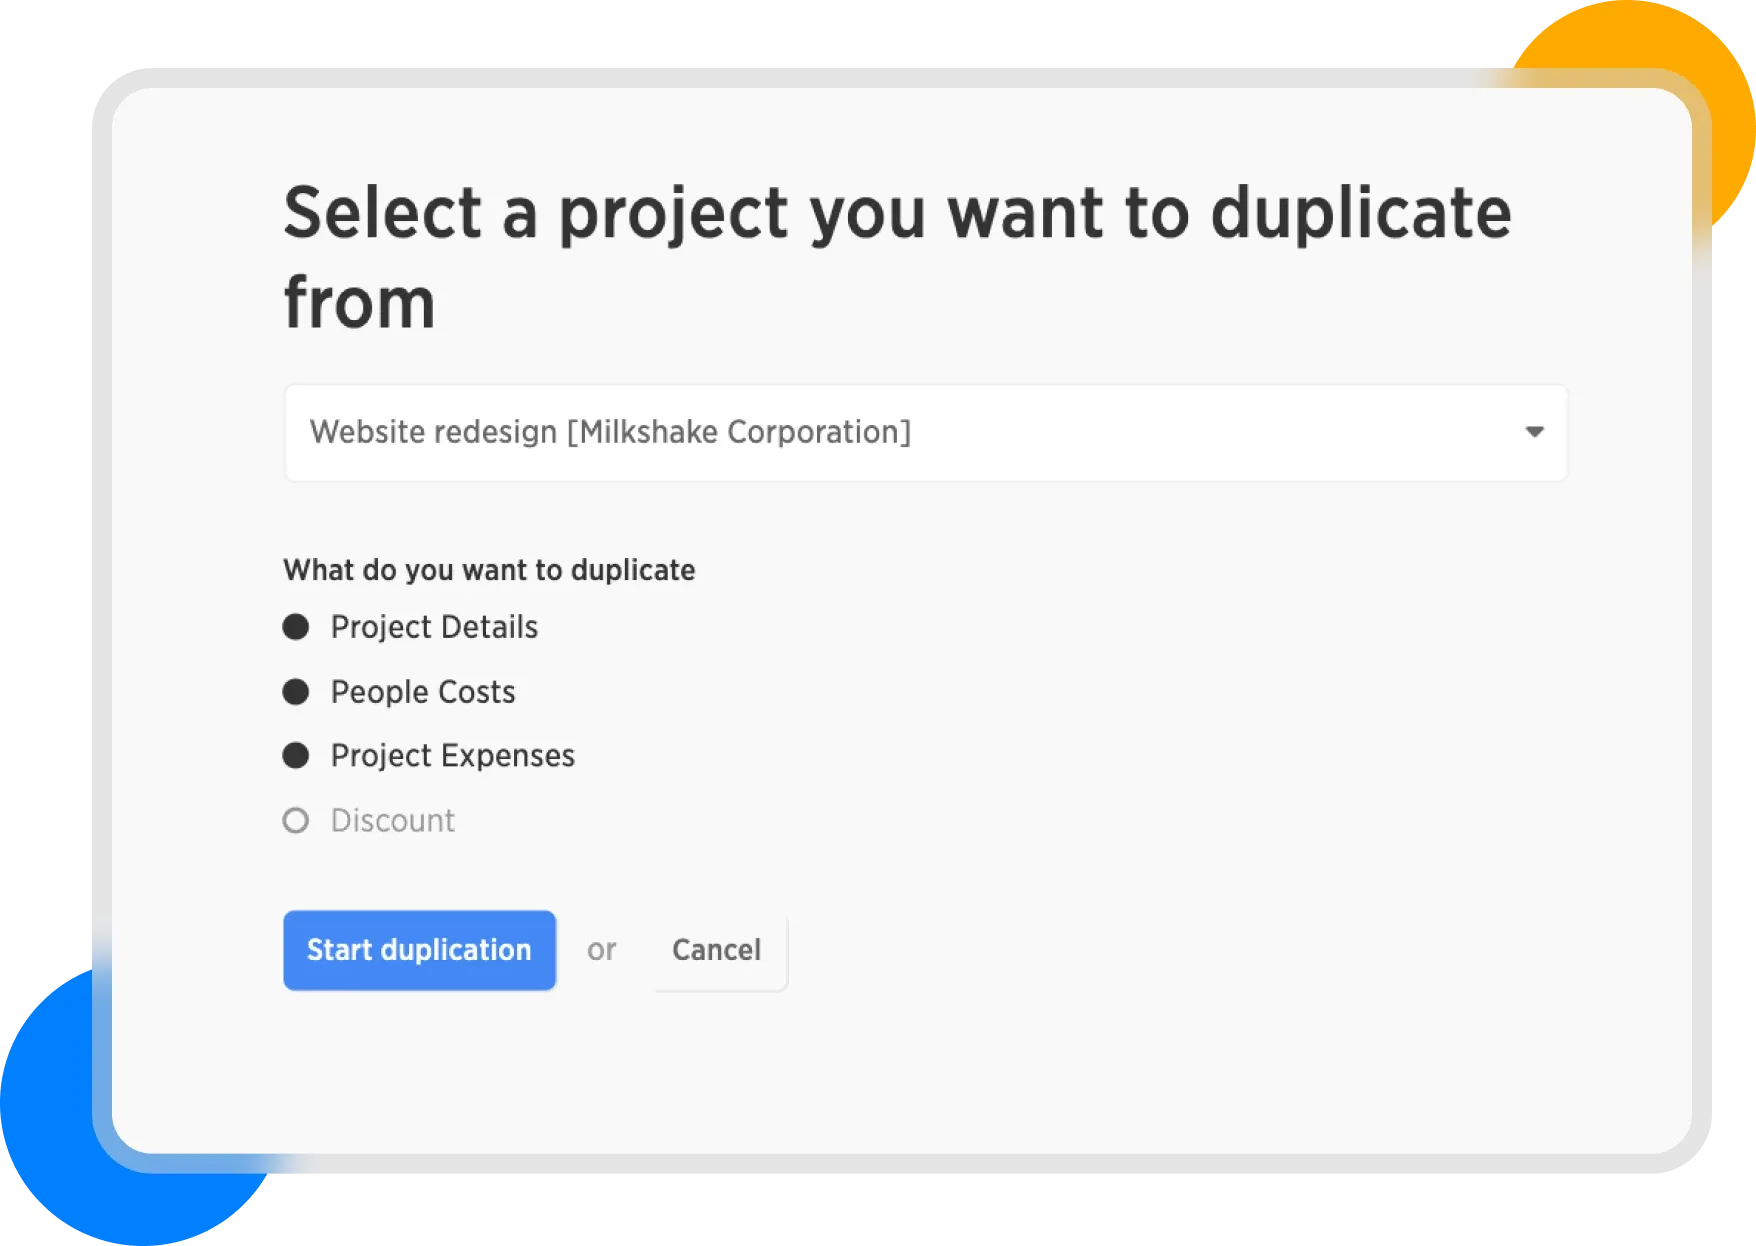Click the "or" text between the buttons
This screenshot has width=1756, height=1246.
601,950
